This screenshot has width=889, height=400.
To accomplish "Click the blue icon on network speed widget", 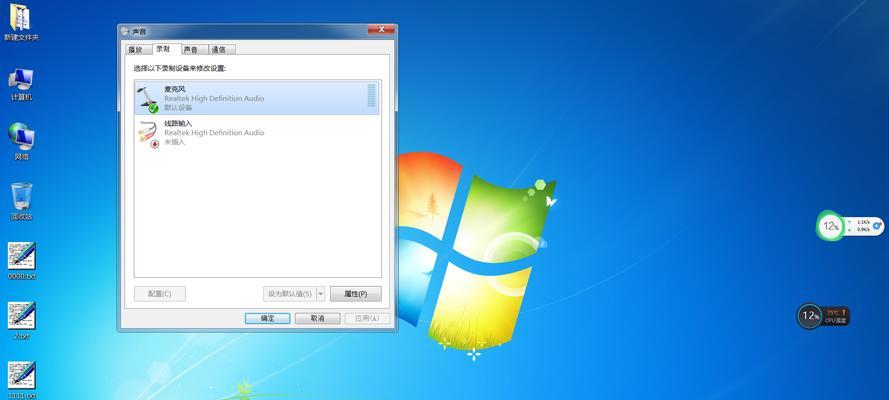I will pos(877,225).
